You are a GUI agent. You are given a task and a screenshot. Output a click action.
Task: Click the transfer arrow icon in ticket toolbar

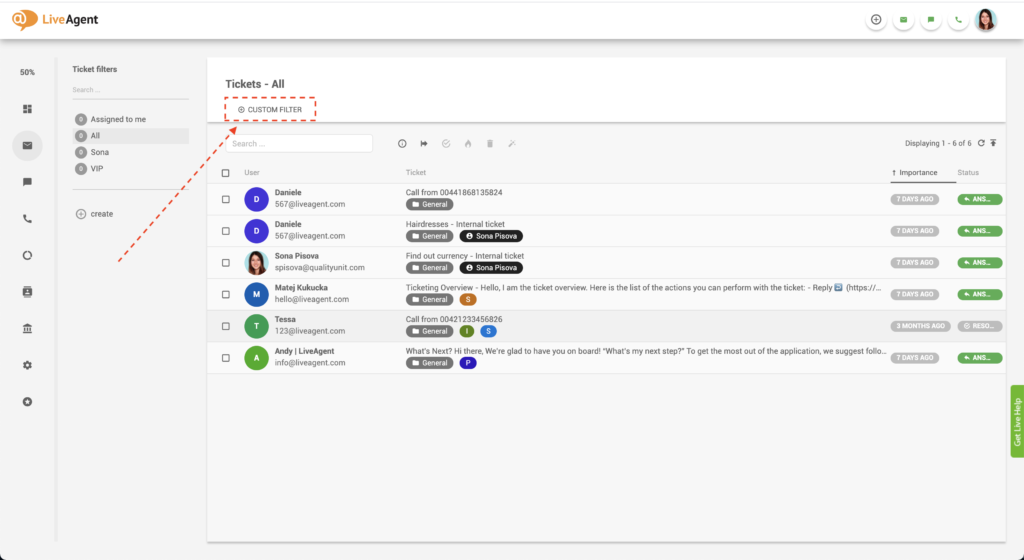click(x=424, y=144)
